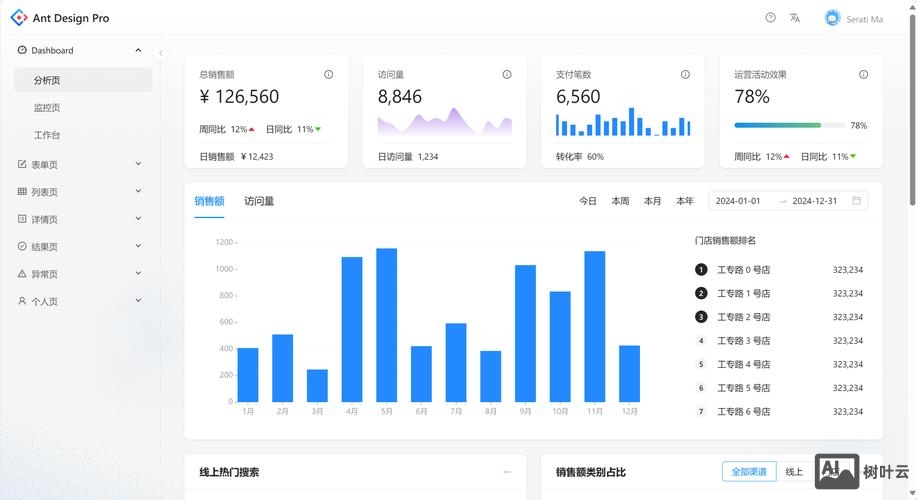Expand the 列表页 menu chevron
The width and height of the screenshot is (917, 500).
(138, 191)
